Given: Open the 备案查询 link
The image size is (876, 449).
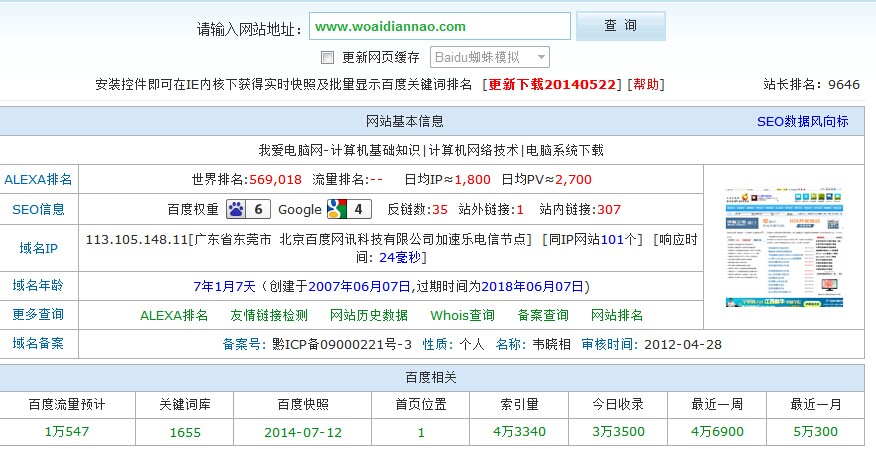Looking at the screenshot, I should (543, 316).
